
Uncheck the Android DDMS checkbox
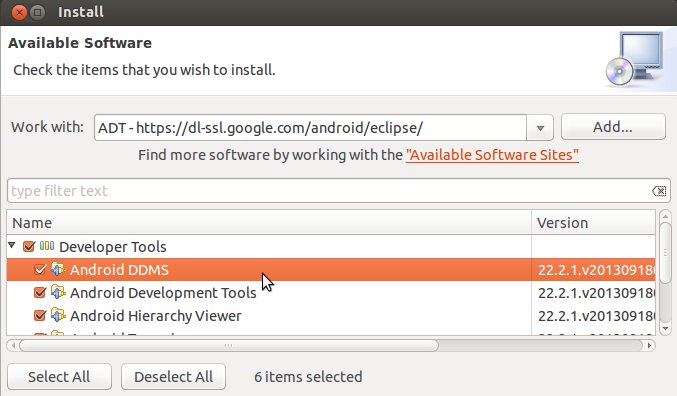(40, 269)
